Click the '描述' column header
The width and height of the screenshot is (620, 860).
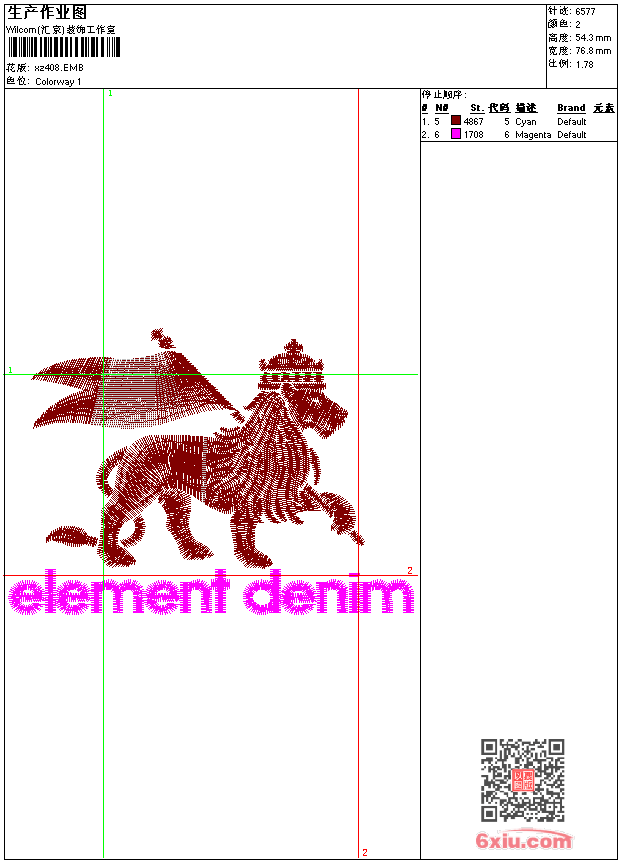(x=526, y=108)
